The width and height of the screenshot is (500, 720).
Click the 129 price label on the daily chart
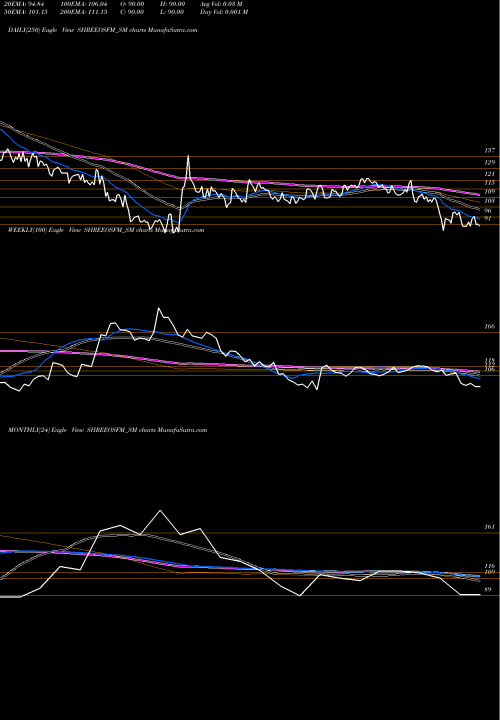[490, 163]
